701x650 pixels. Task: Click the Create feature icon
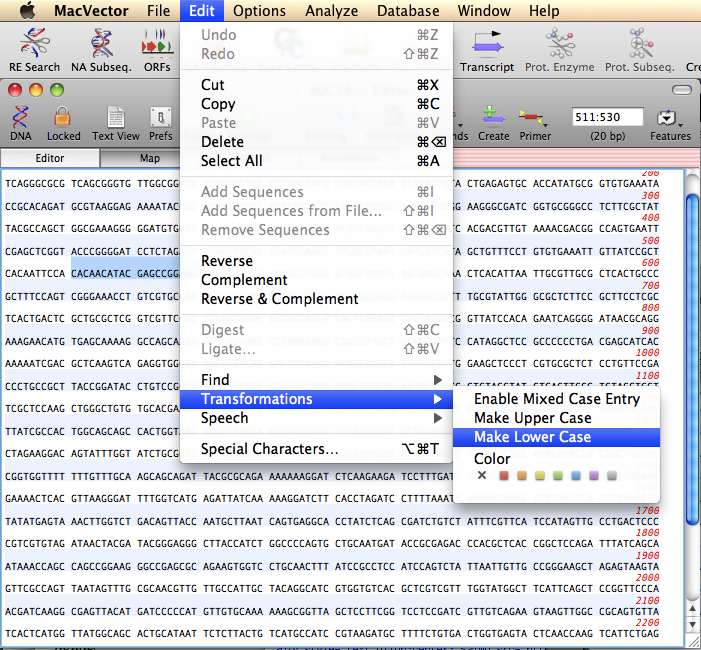(x=493, y=119)
